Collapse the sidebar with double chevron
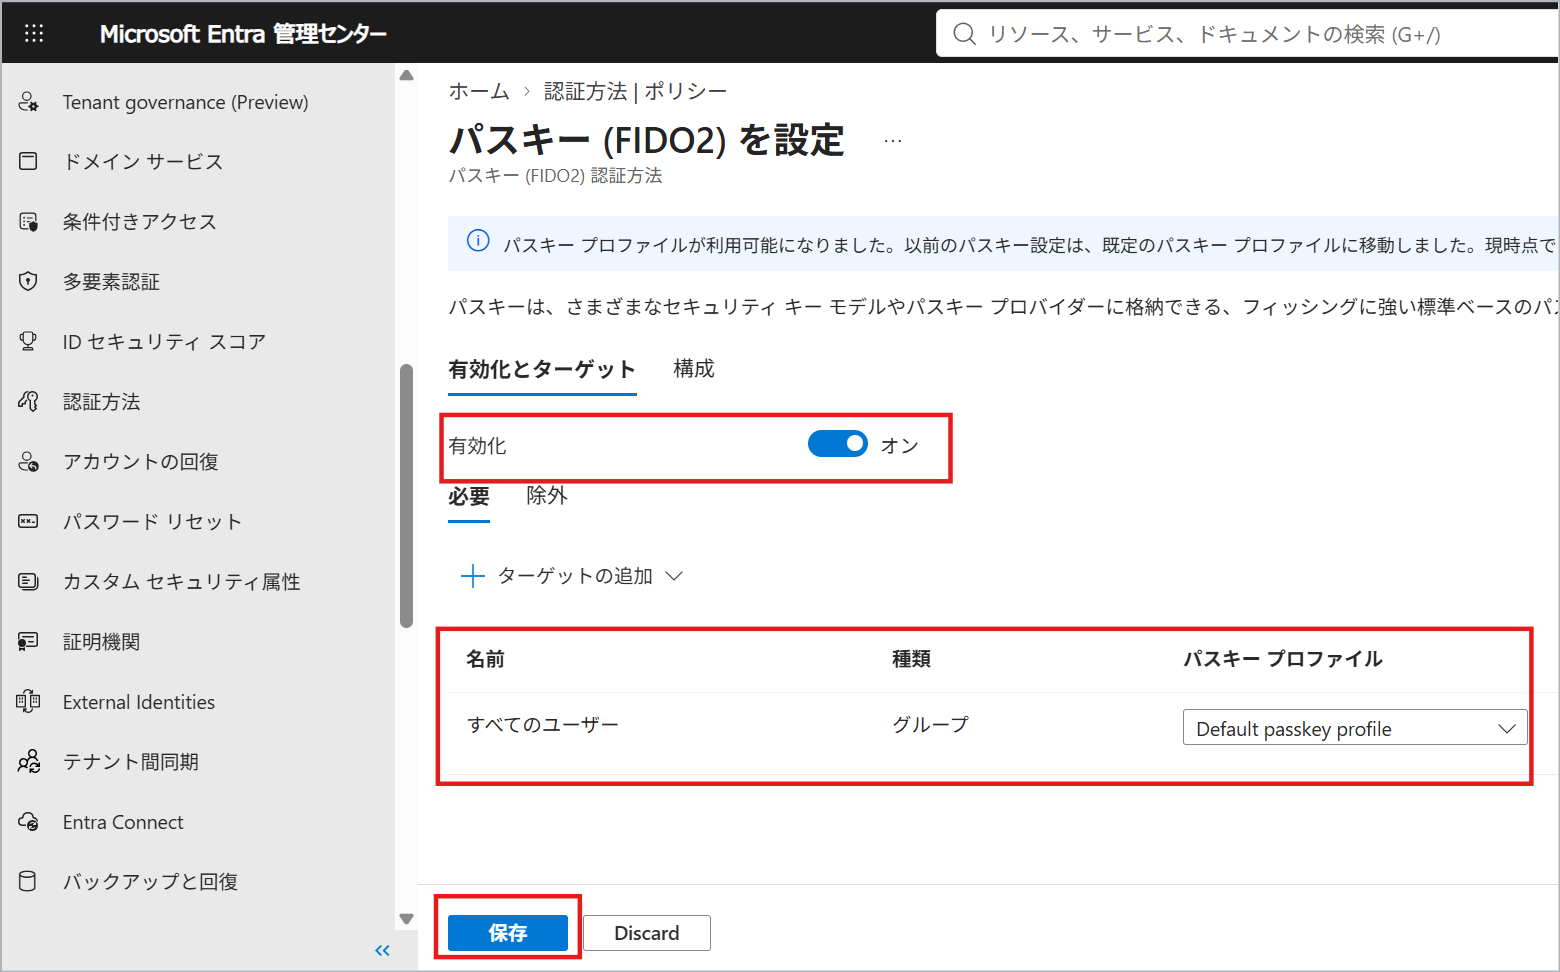1560x972 pixels. [x=382, y=950]
